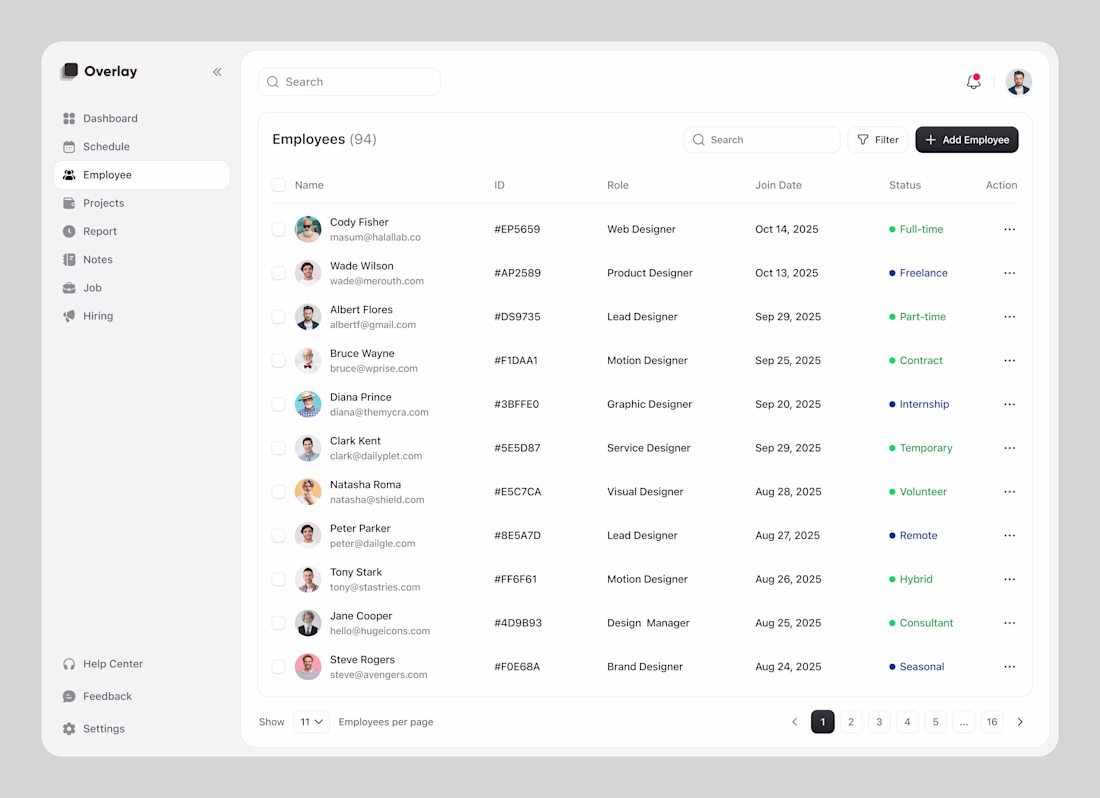The image size is (1100, 798).
Task: Go to page 3
Action: pyautogui.click(x=879, y=722)
